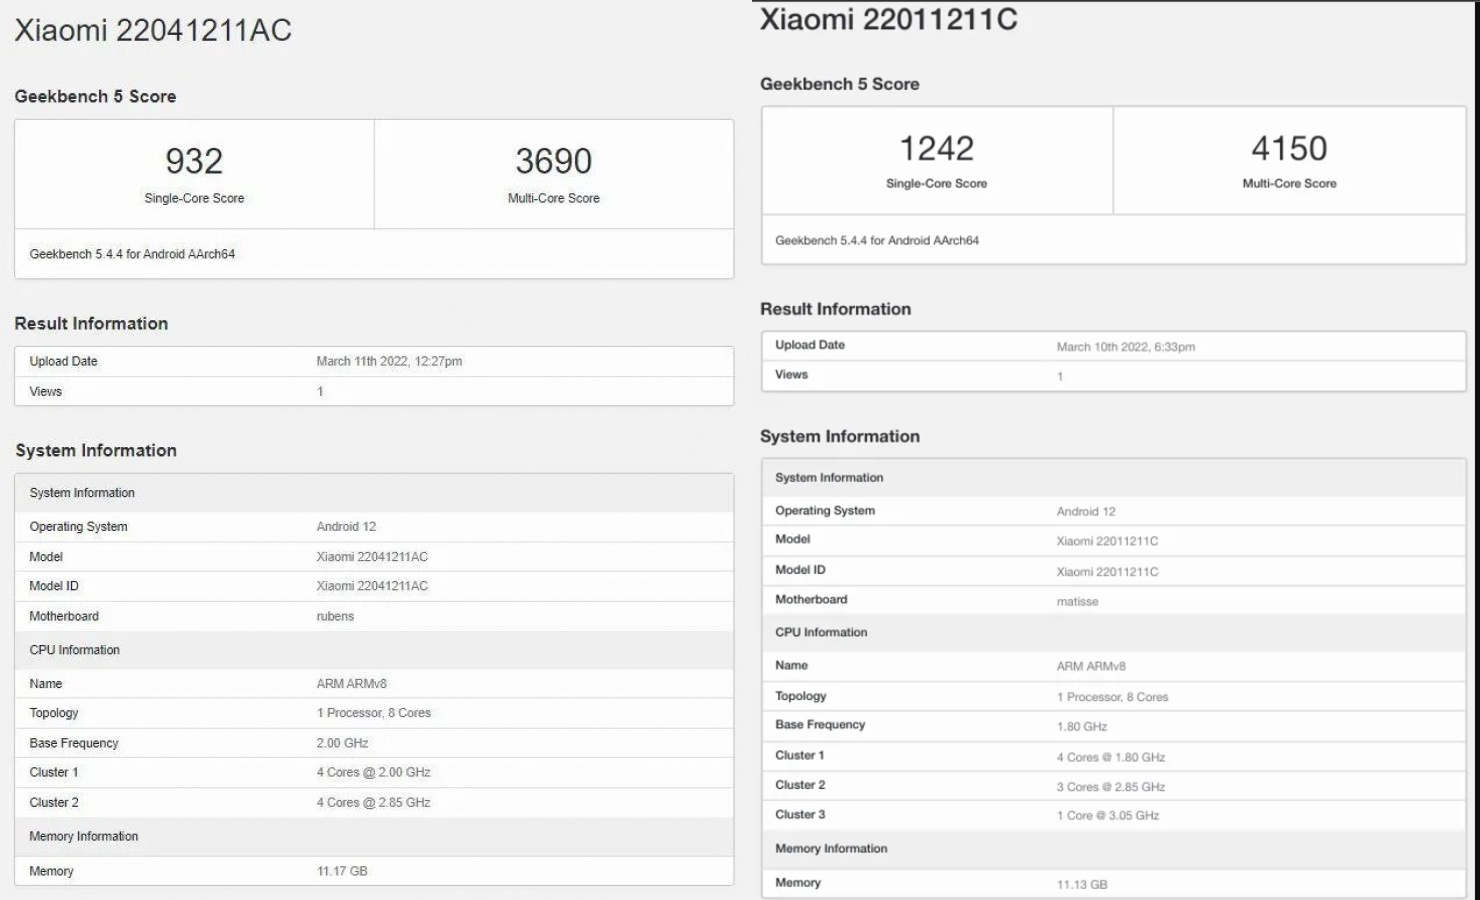This screenshot has height=900, width=1480.
Task: Click Model ID value Xiaomi 22041211AC
Action: tap(372, 586)
